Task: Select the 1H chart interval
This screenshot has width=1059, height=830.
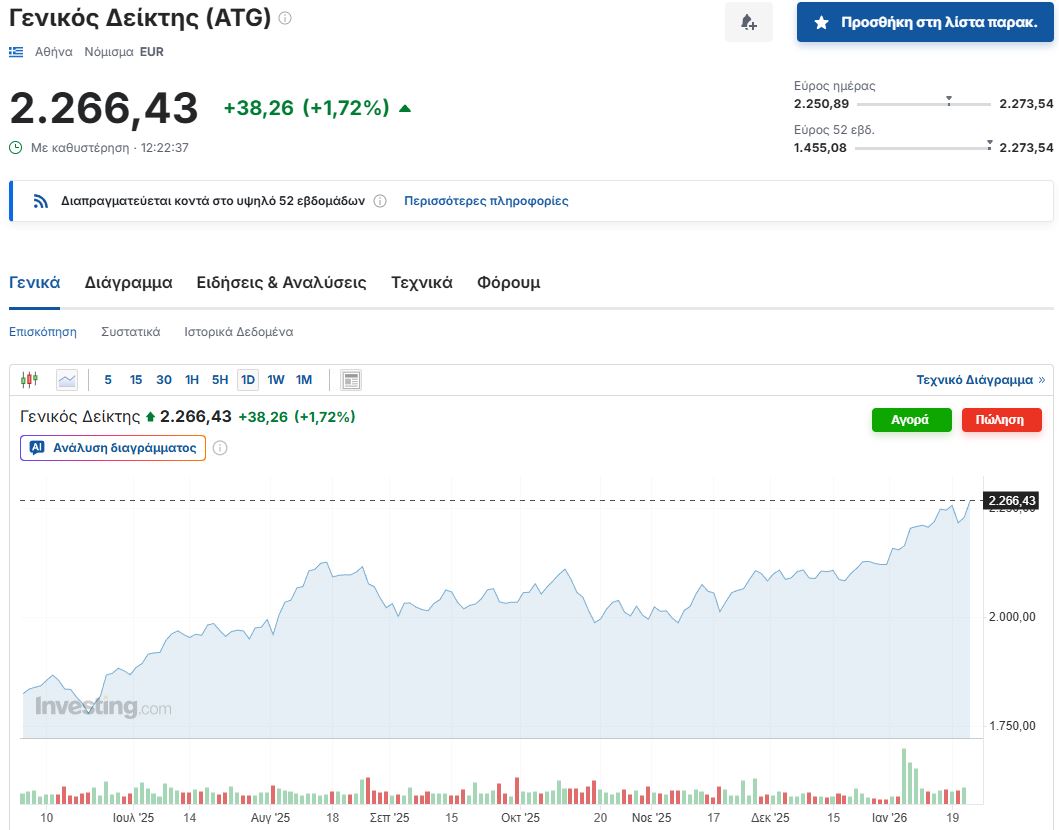Action: 192,380
